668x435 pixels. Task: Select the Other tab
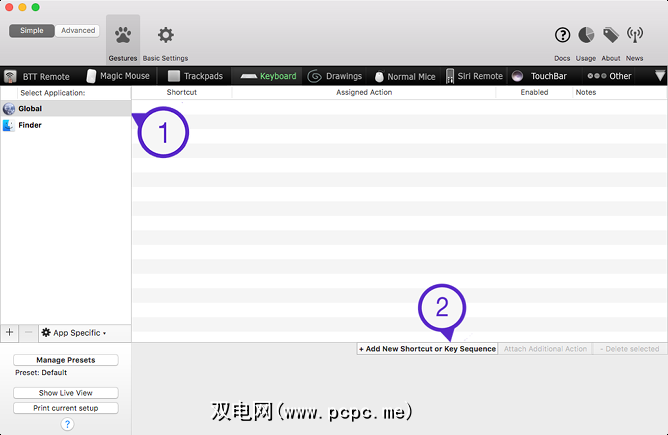(609, 76)
